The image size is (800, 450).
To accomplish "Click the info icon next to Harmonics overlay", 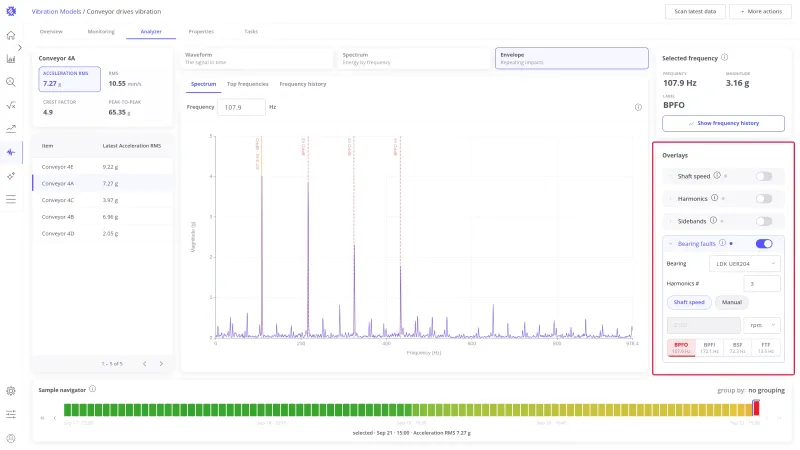I will [714, 198].
